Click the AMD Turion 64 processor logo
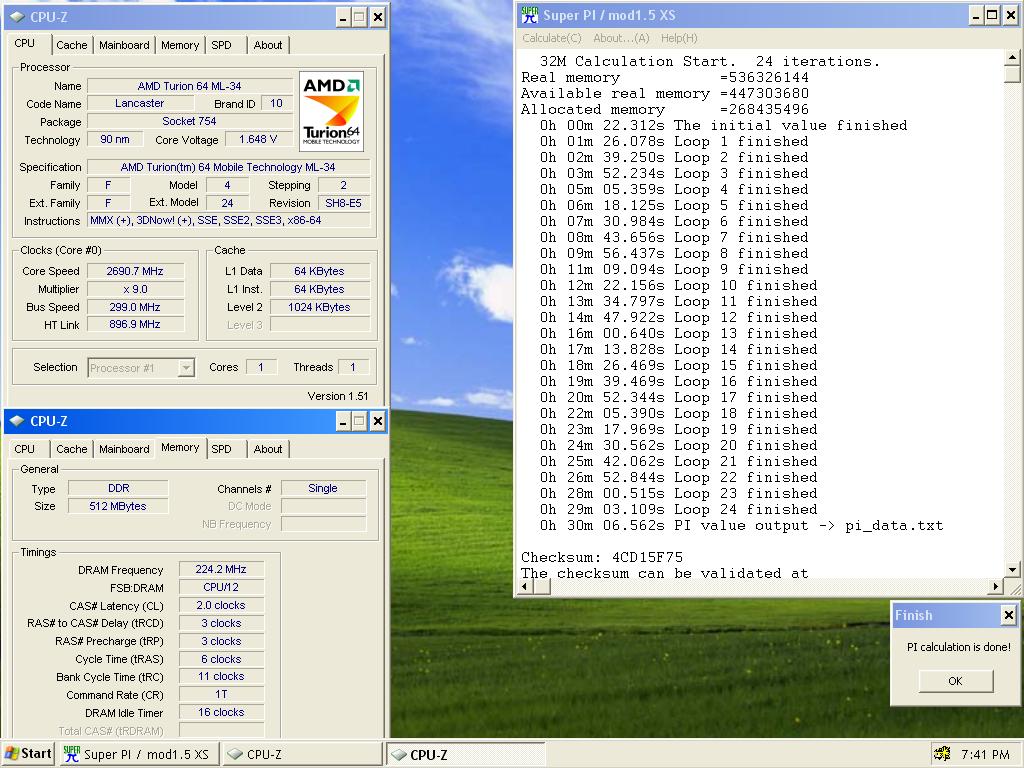 [331, 112]
